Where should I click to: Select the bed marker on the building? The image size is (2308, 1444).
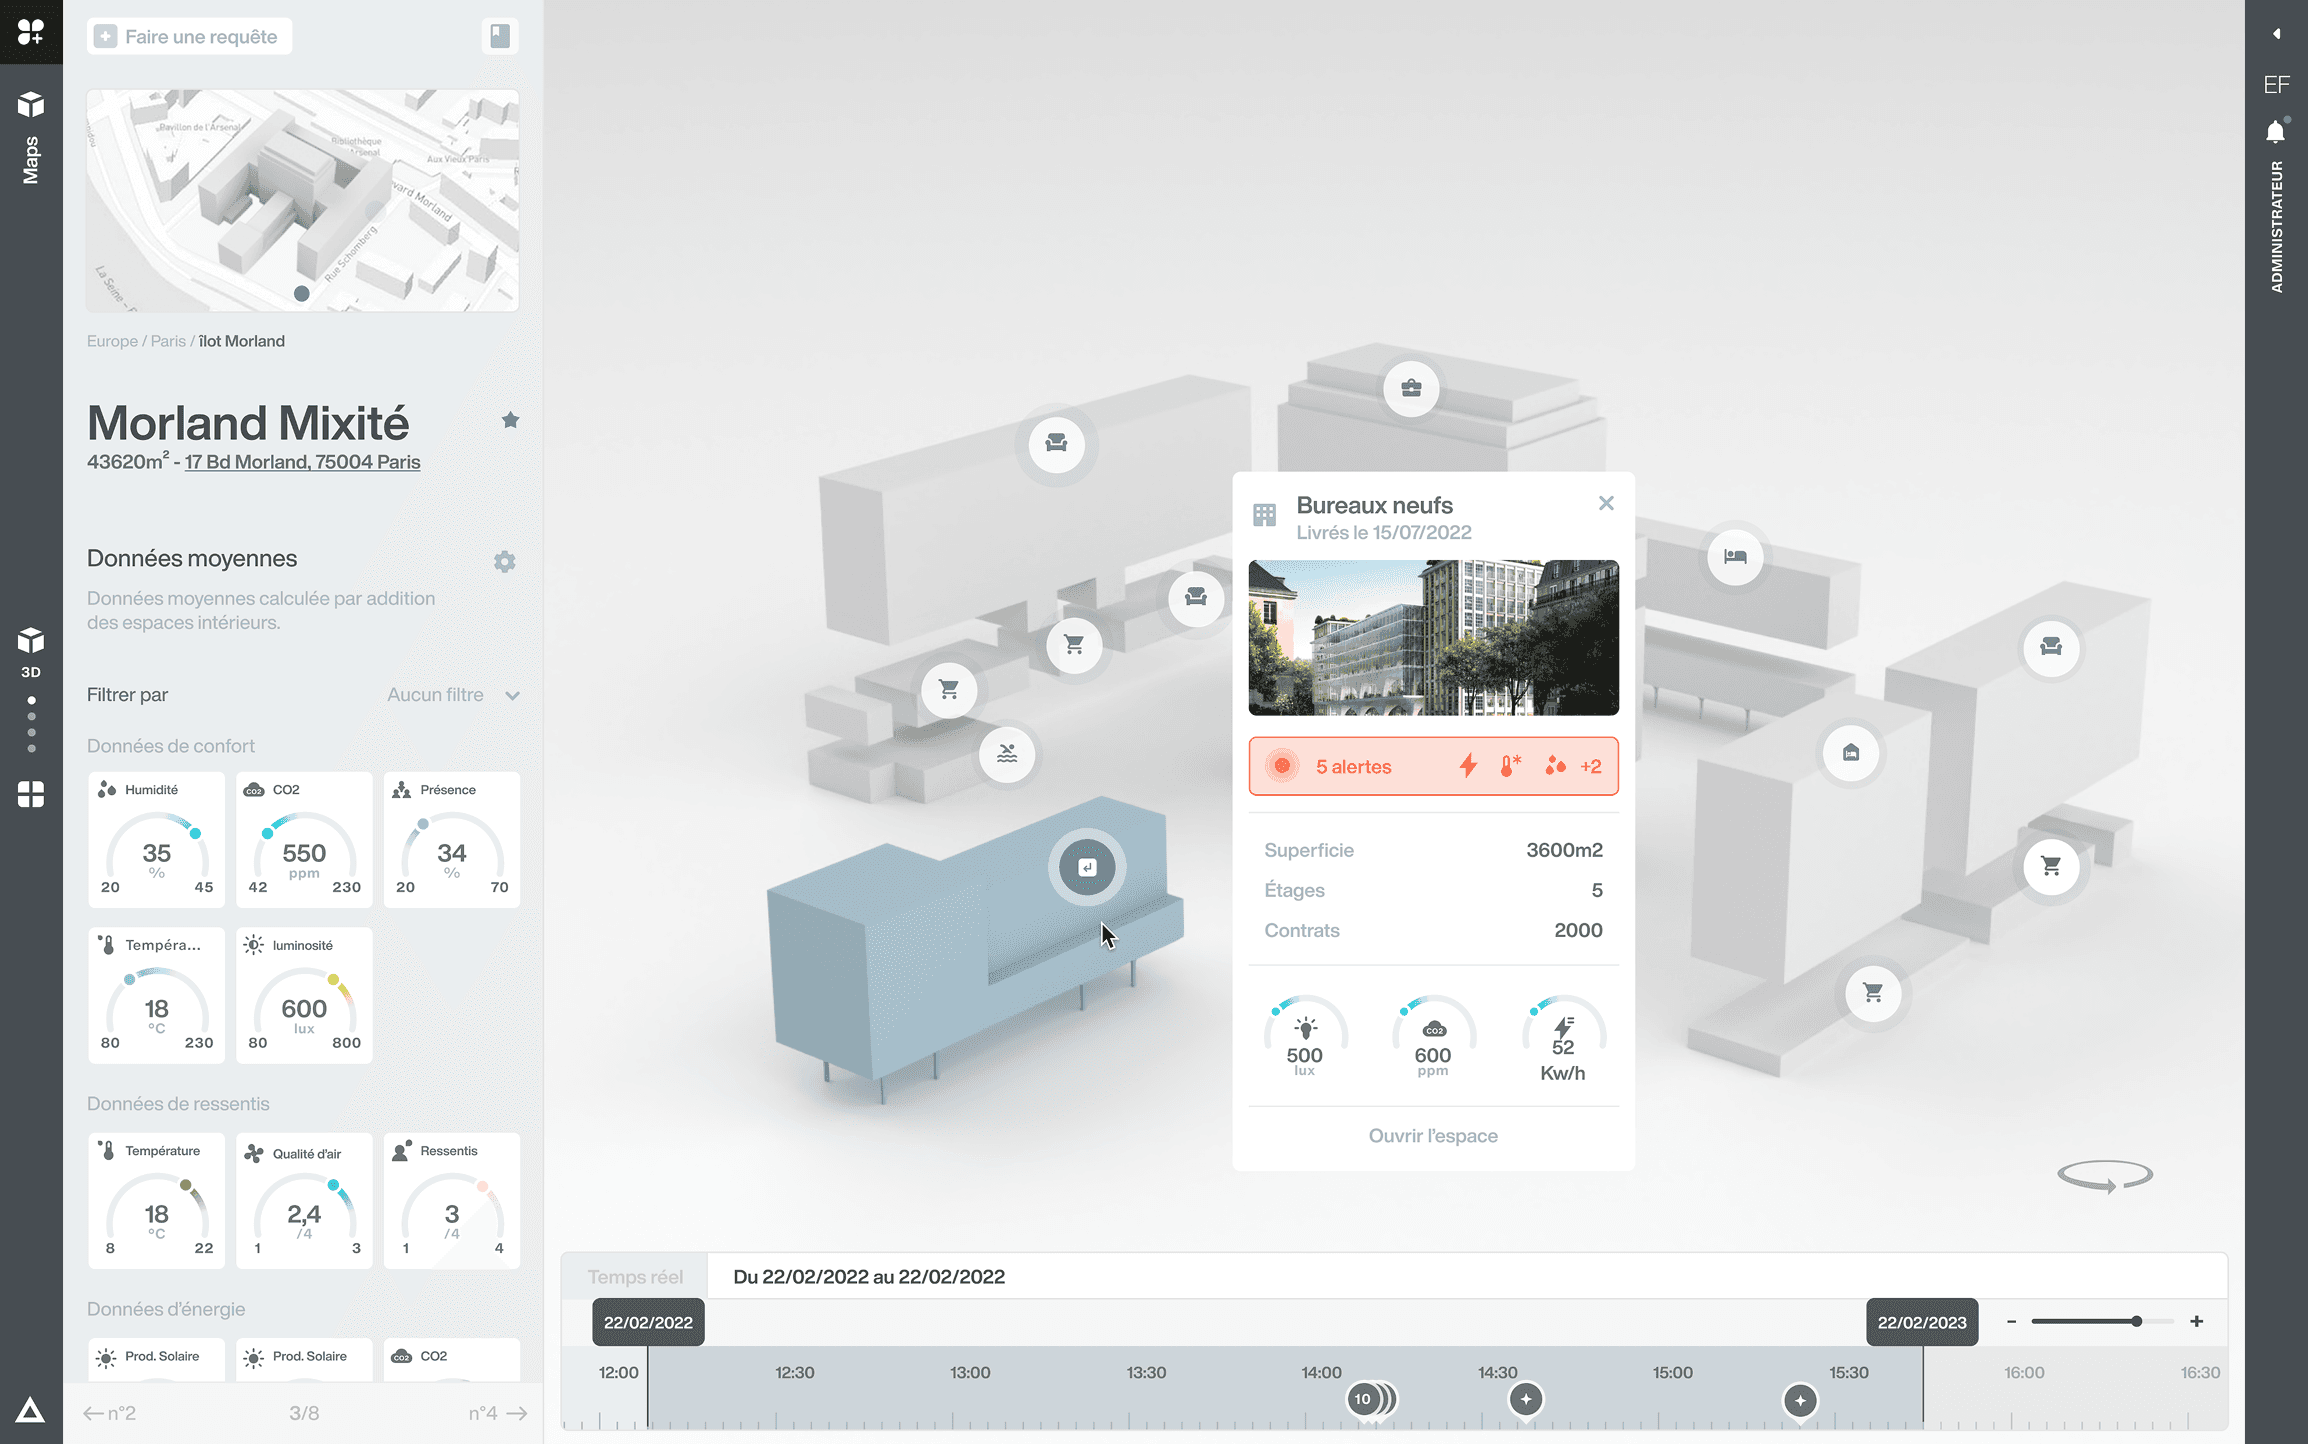(x=1735, y=556)
